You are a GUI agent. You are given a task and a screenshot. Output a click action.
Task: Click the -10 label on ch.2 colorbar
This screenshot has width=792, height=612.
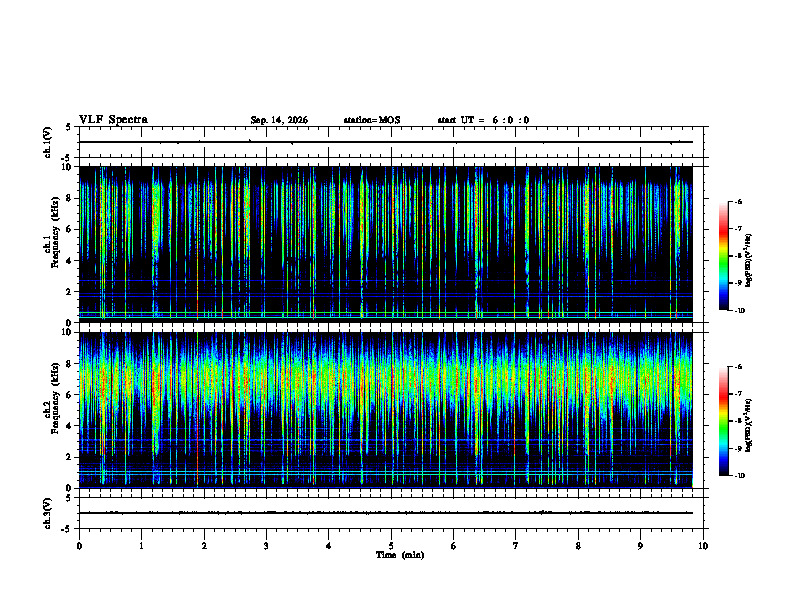[x=739, y=476]
